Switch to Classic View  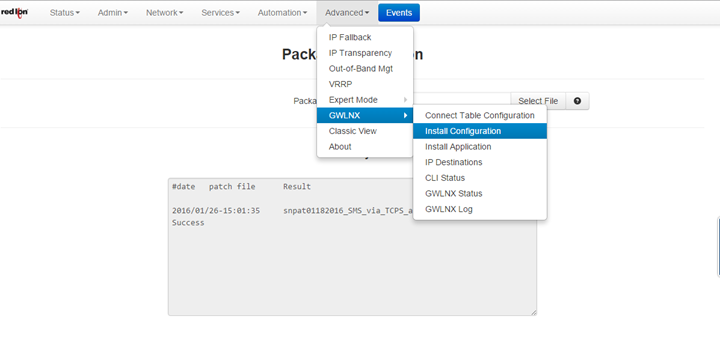click(x=365, y=131)
